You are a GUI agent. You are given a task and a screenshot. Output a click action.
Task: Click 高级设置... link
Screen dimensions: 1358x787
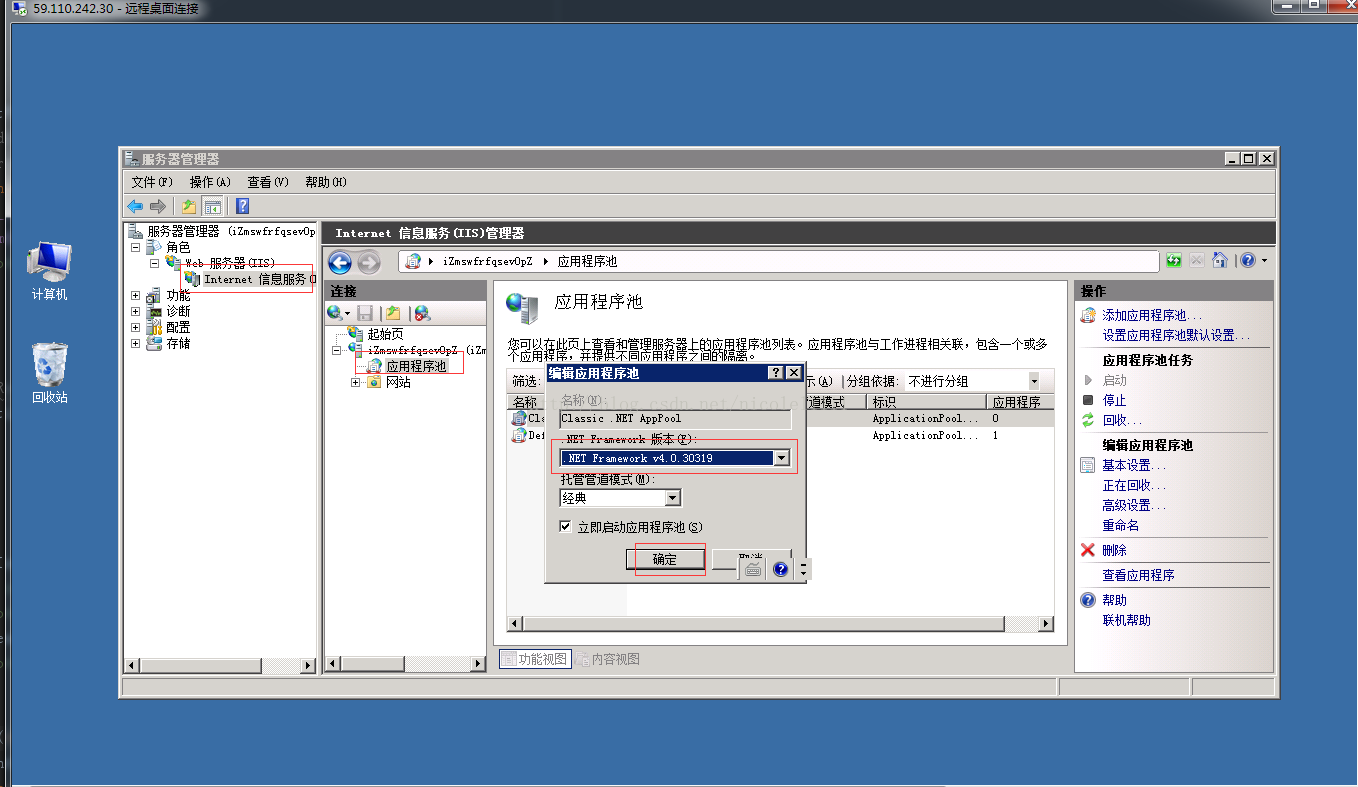point(1134,505)
